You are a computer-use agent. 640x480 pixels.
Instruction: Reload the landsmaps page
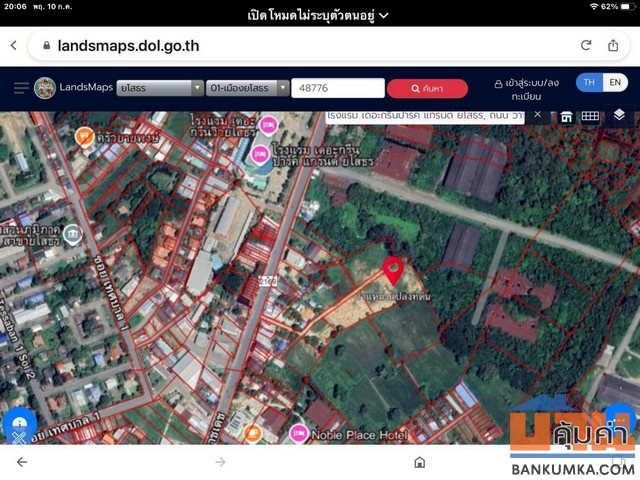(586, 45)
